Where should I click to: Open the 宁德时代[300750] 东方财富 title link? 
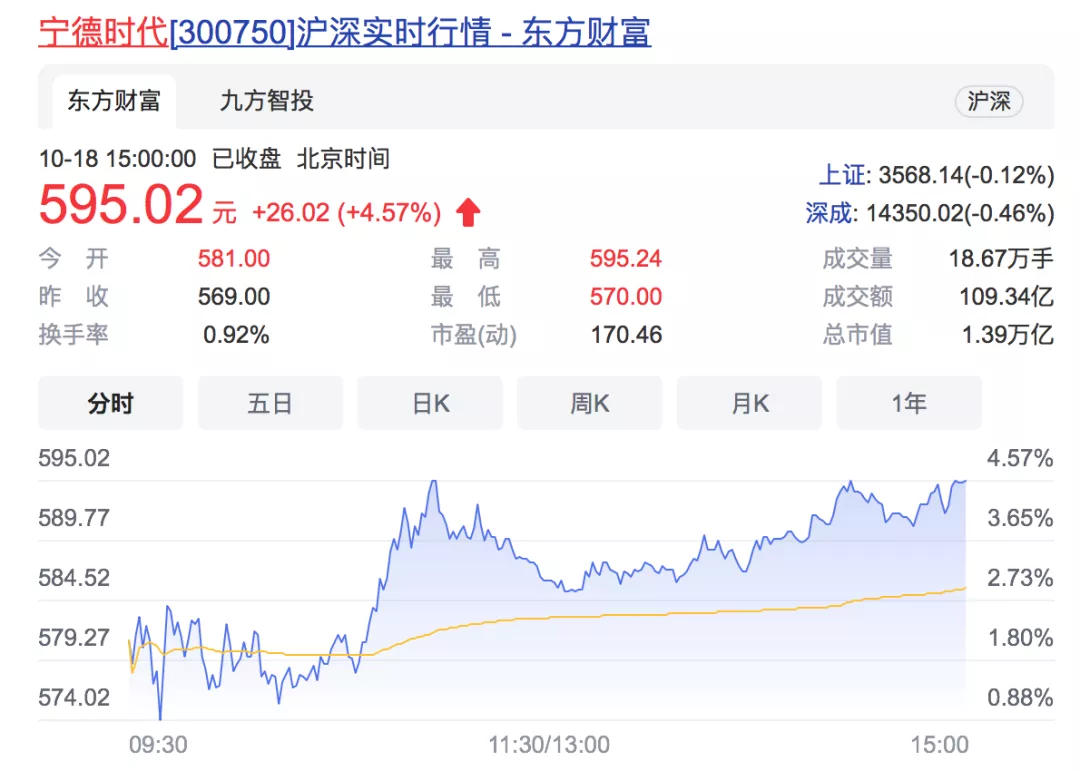344,32
